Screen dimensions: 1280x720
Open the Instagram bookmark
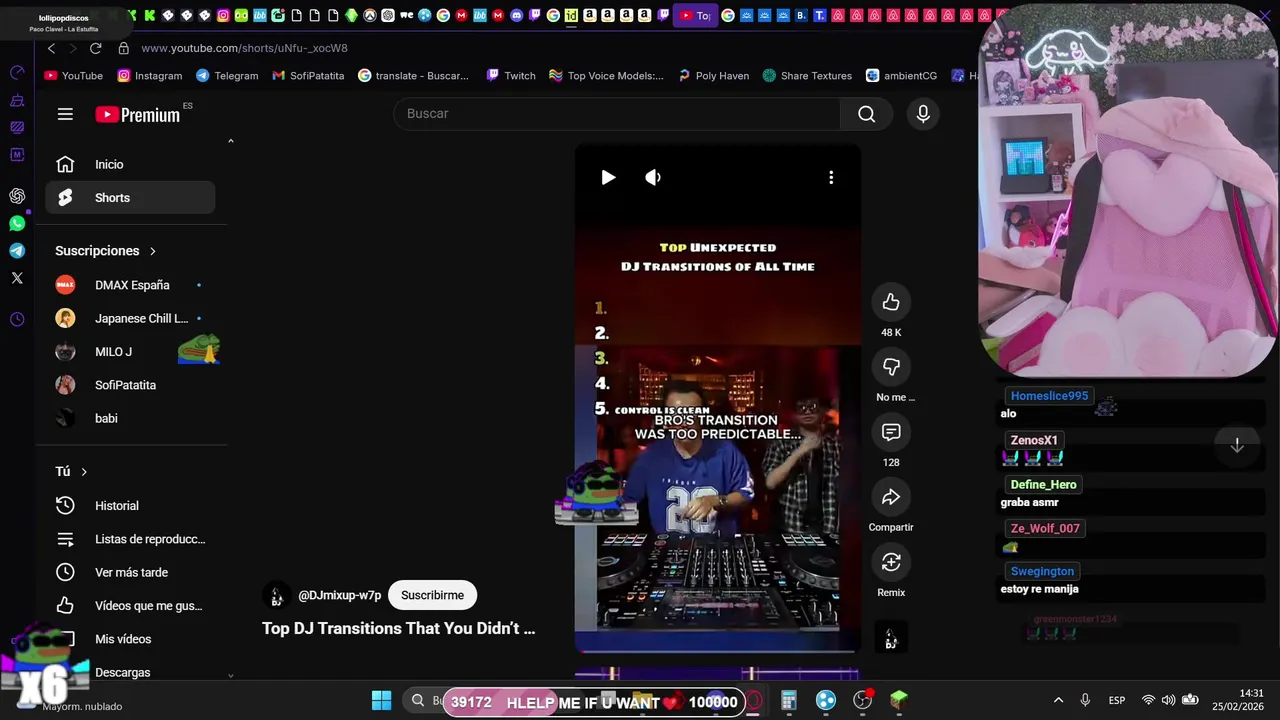(x=150, y=76)
